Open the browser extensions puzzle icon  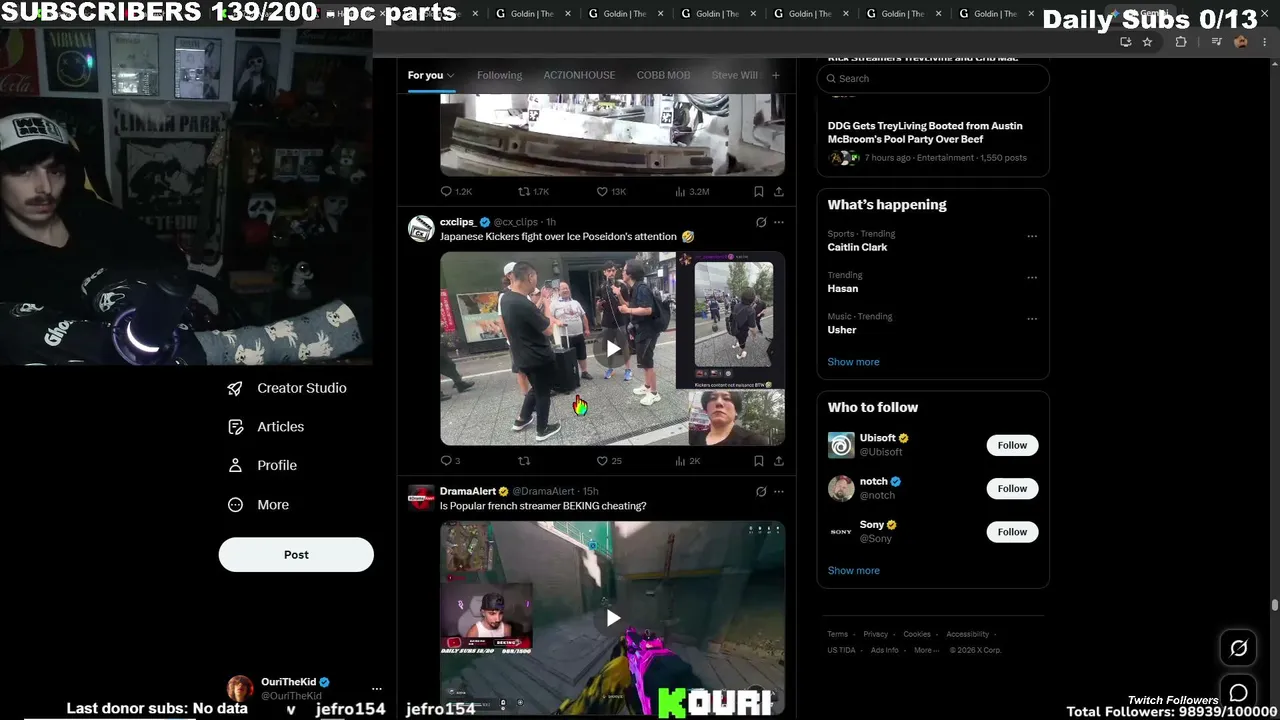pyautogui.click(x=1181, y=42)
